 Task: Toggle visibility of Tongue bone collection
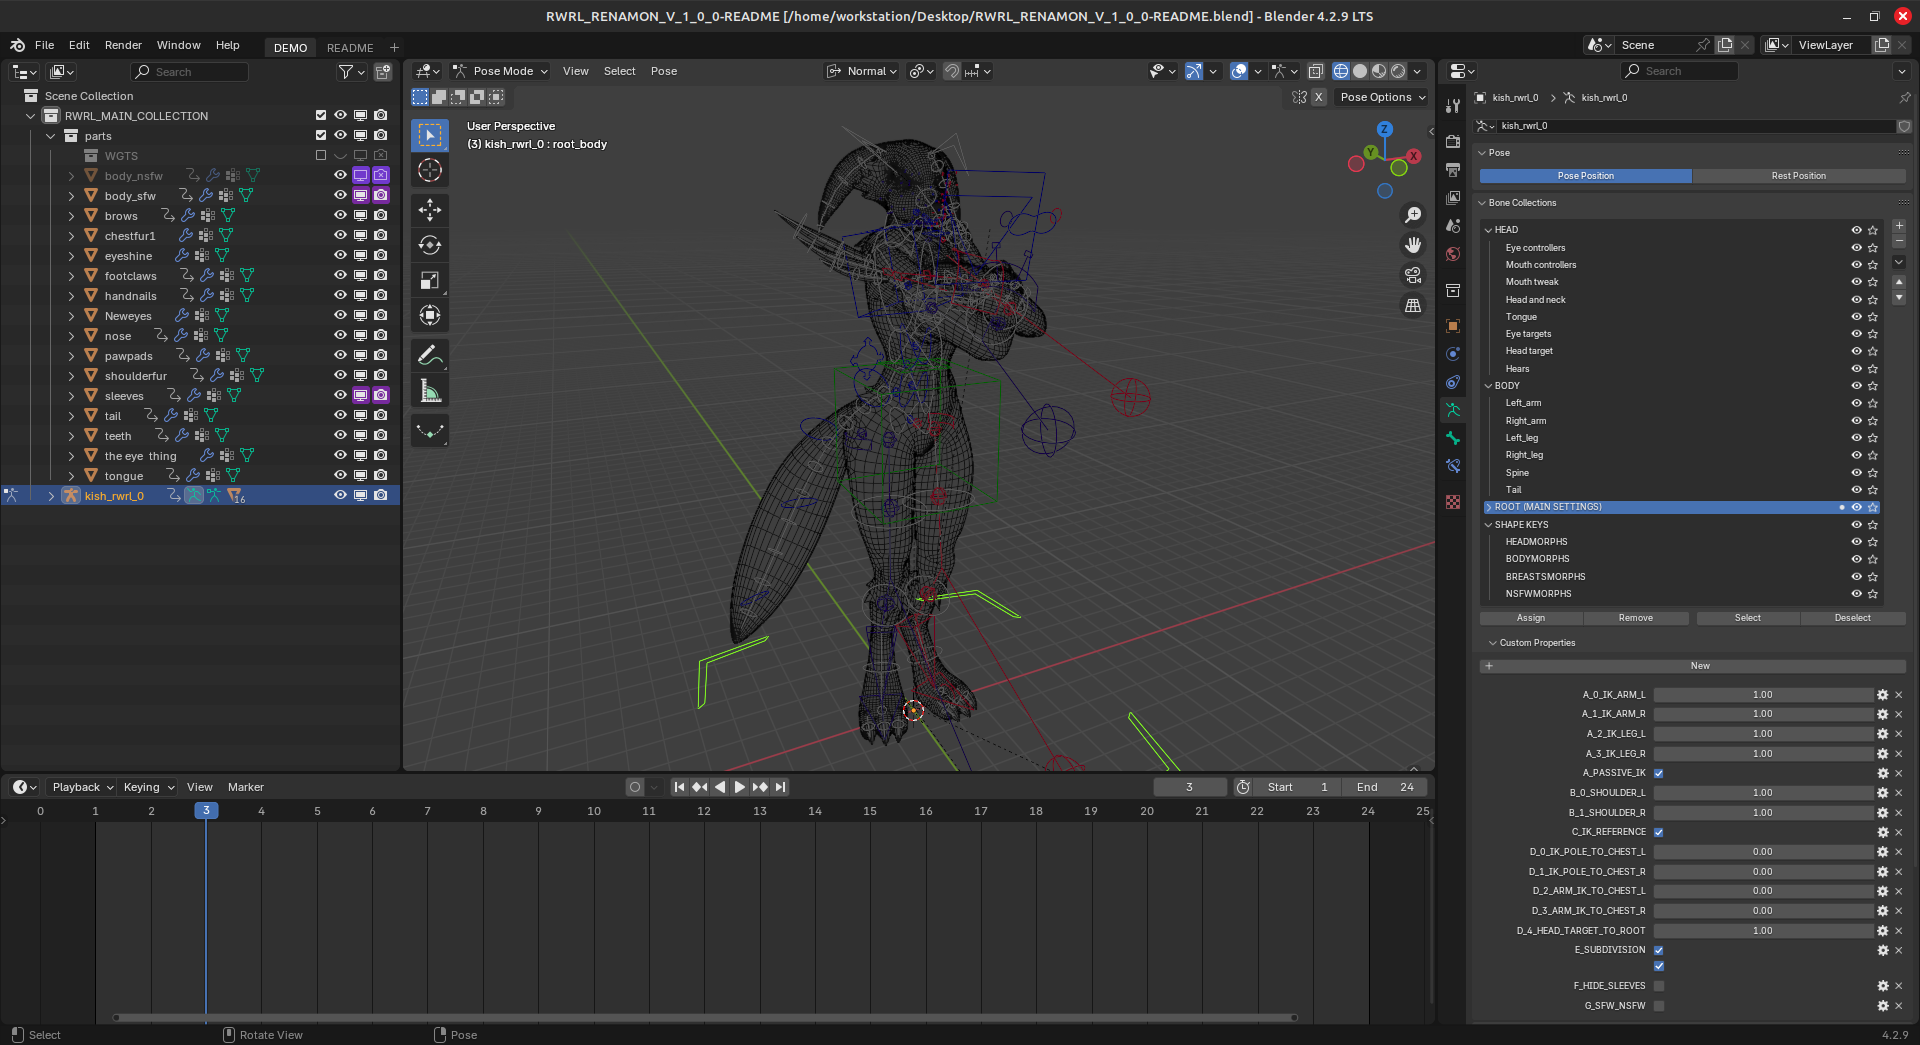(x=1856, y=317)
